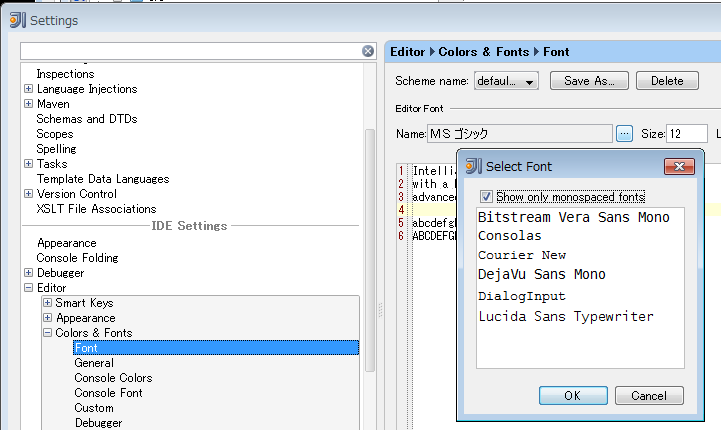The height and width of the screenshot is (430, 721).
Task: Click the Delete scheme button
Action: coord(667,81)
